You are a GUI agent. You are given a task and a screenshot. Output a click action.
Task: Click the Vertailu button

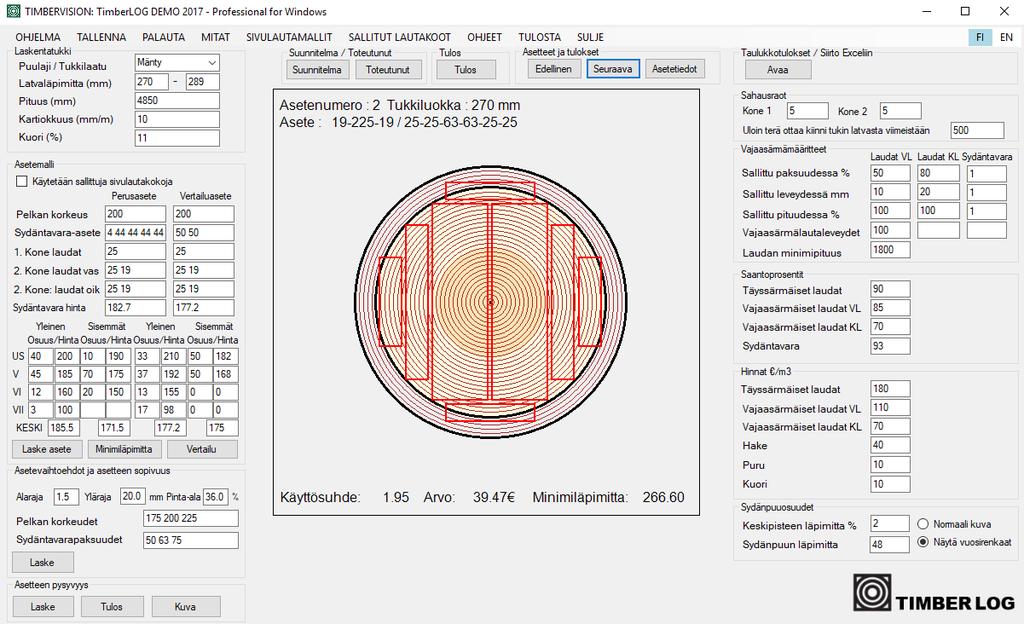[202, 449]
